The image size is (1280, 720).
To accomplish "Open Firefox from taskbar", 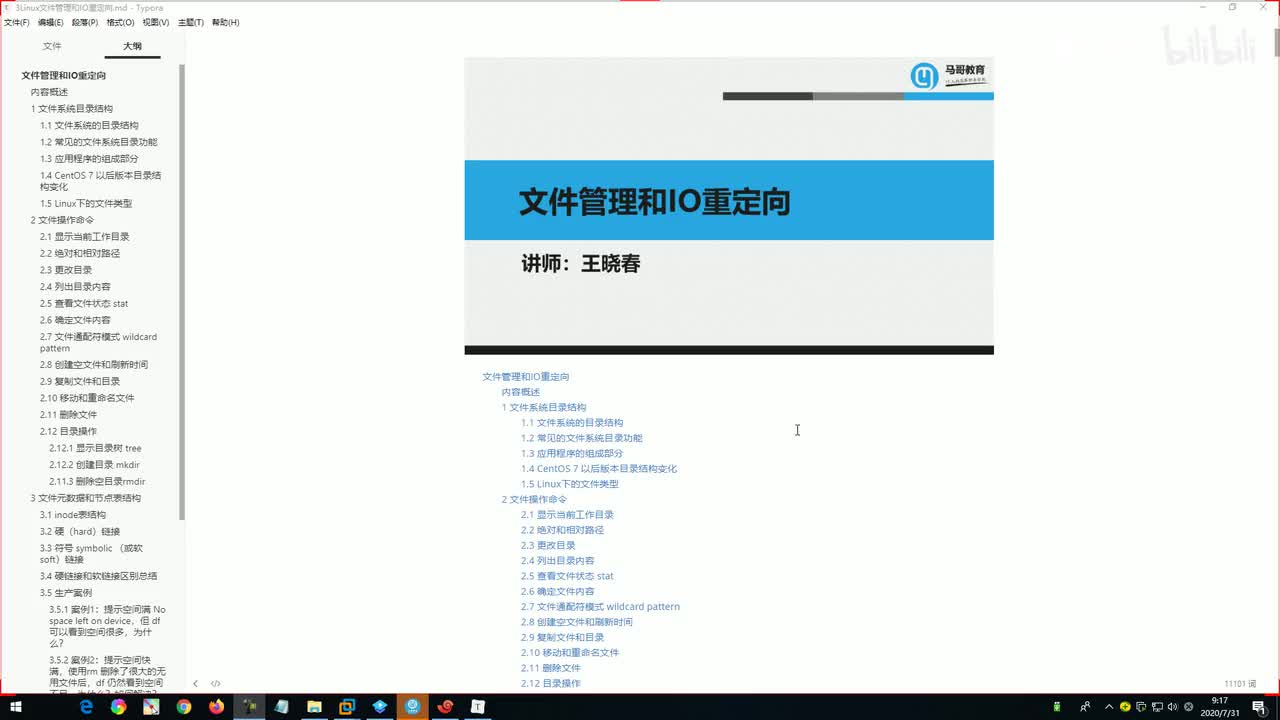I will click(216, 707).
